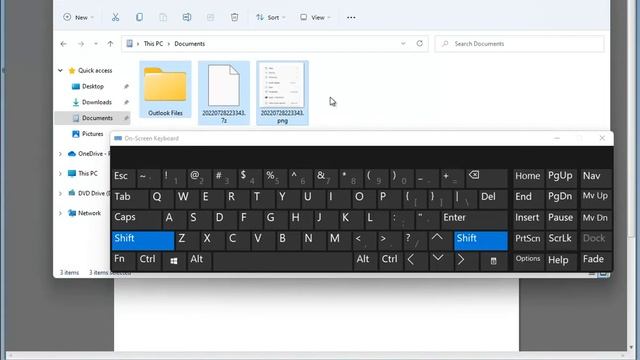The height and width of the screenshot is (360, 640).
Task: Open the View layout dropdown
Action: pyautogui.click(x=315, y=17)
